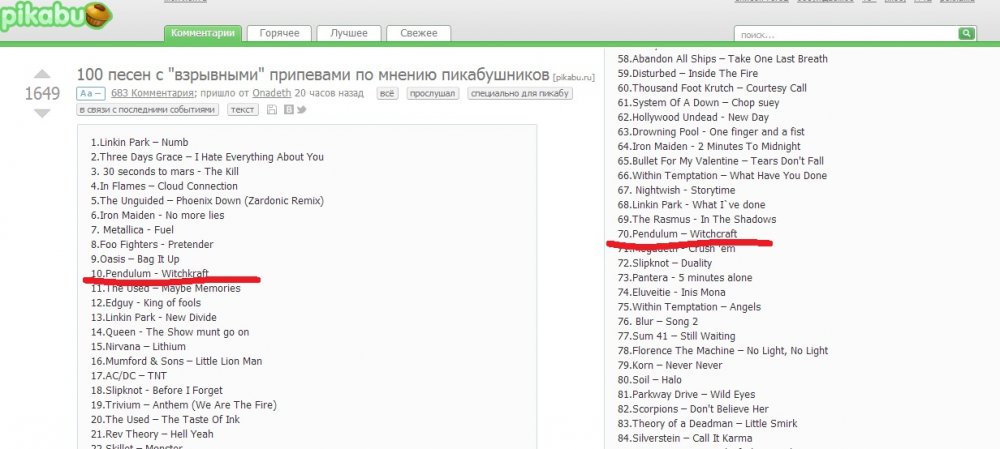The width and height of the screenshot is (1000, 449).
Task: Share the post via VK icon
Action: pyautogui.click(x=287, y=110)
